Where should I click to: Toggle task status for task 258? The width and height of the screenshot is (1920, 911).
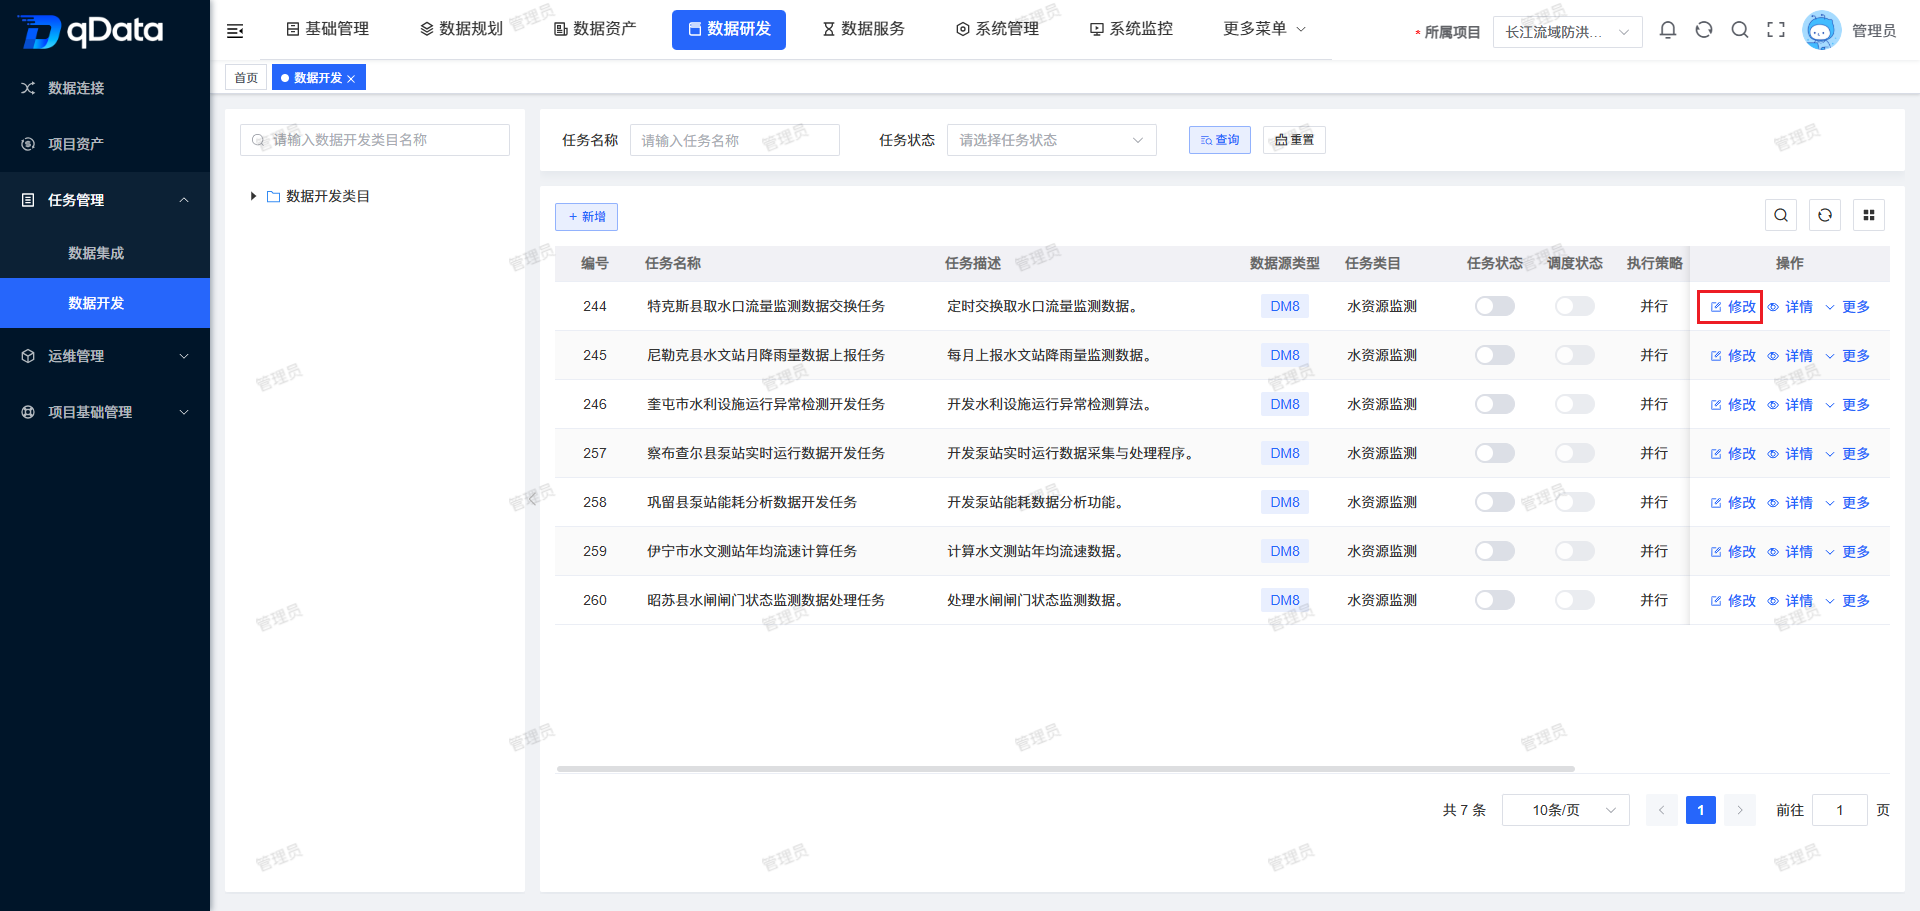[1495, 502]
